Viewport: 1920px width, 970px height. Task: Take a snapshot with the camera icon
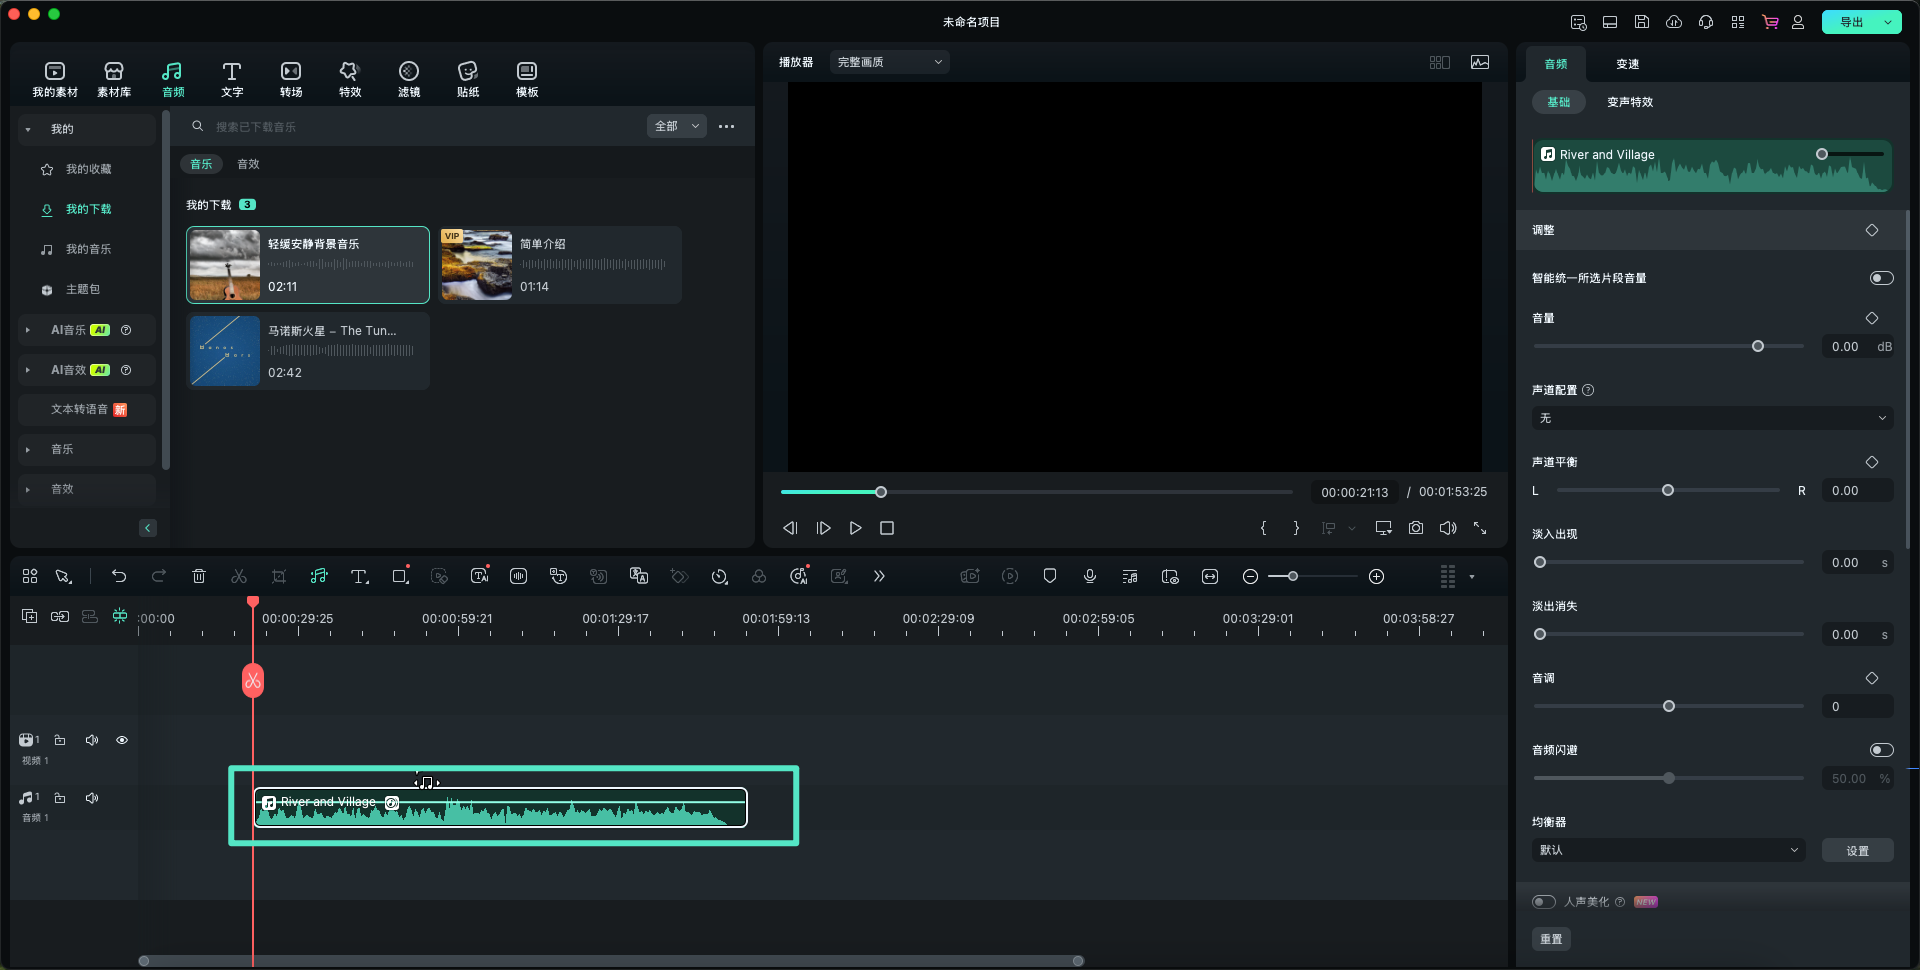[1416, 528]
